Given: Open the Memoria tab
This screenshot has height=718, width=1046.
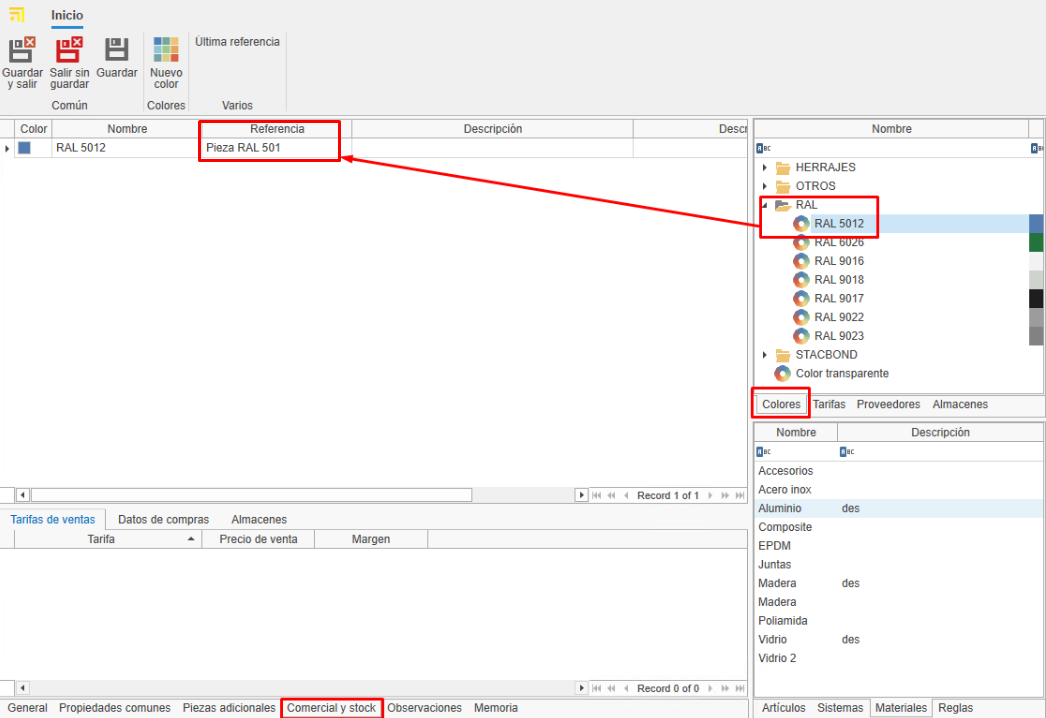Looking at the screenshot, I should (496, 708).
